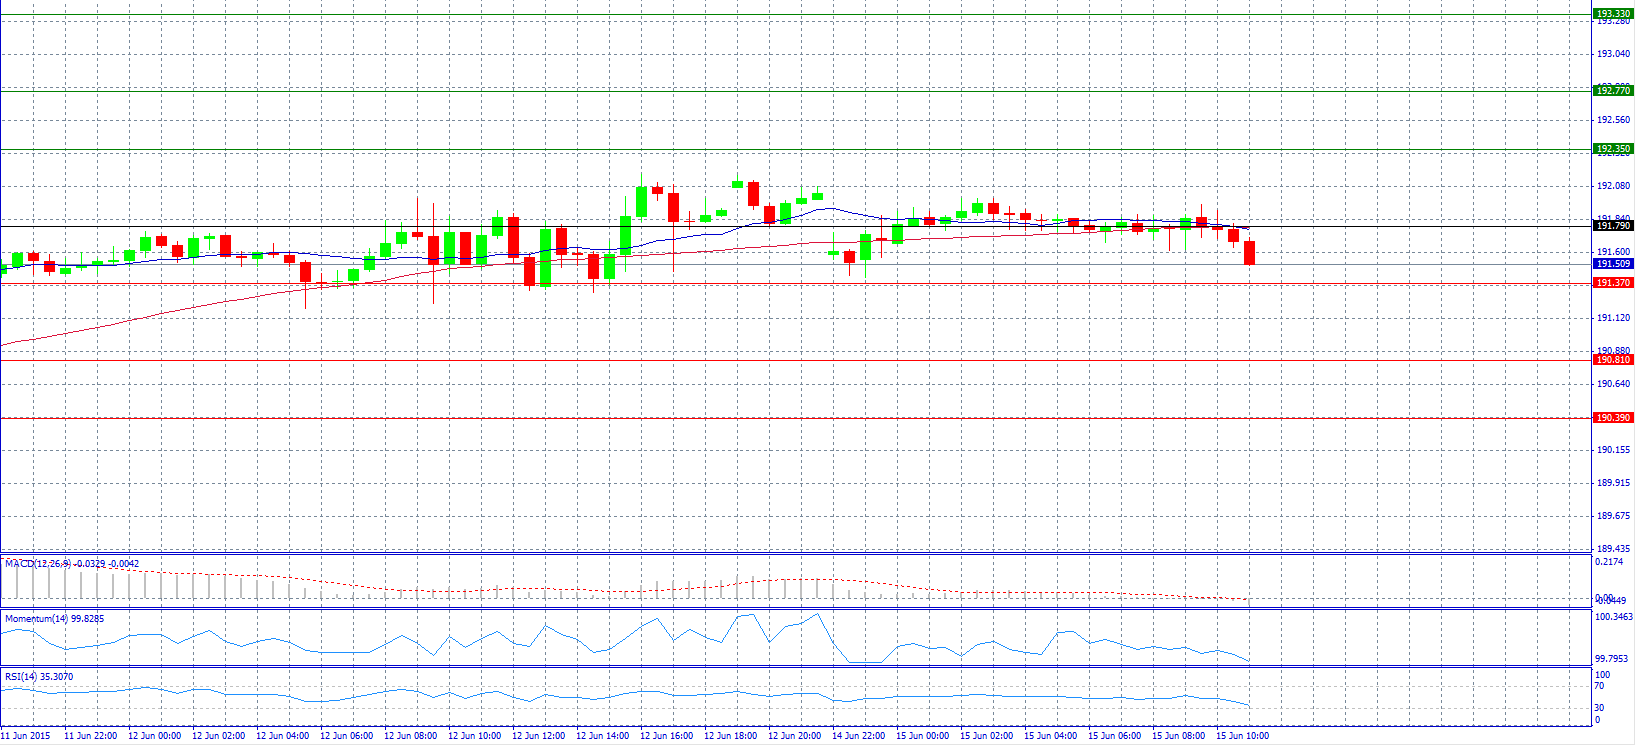Click the 15 Jun 10:00 time label

[1242, 736]
